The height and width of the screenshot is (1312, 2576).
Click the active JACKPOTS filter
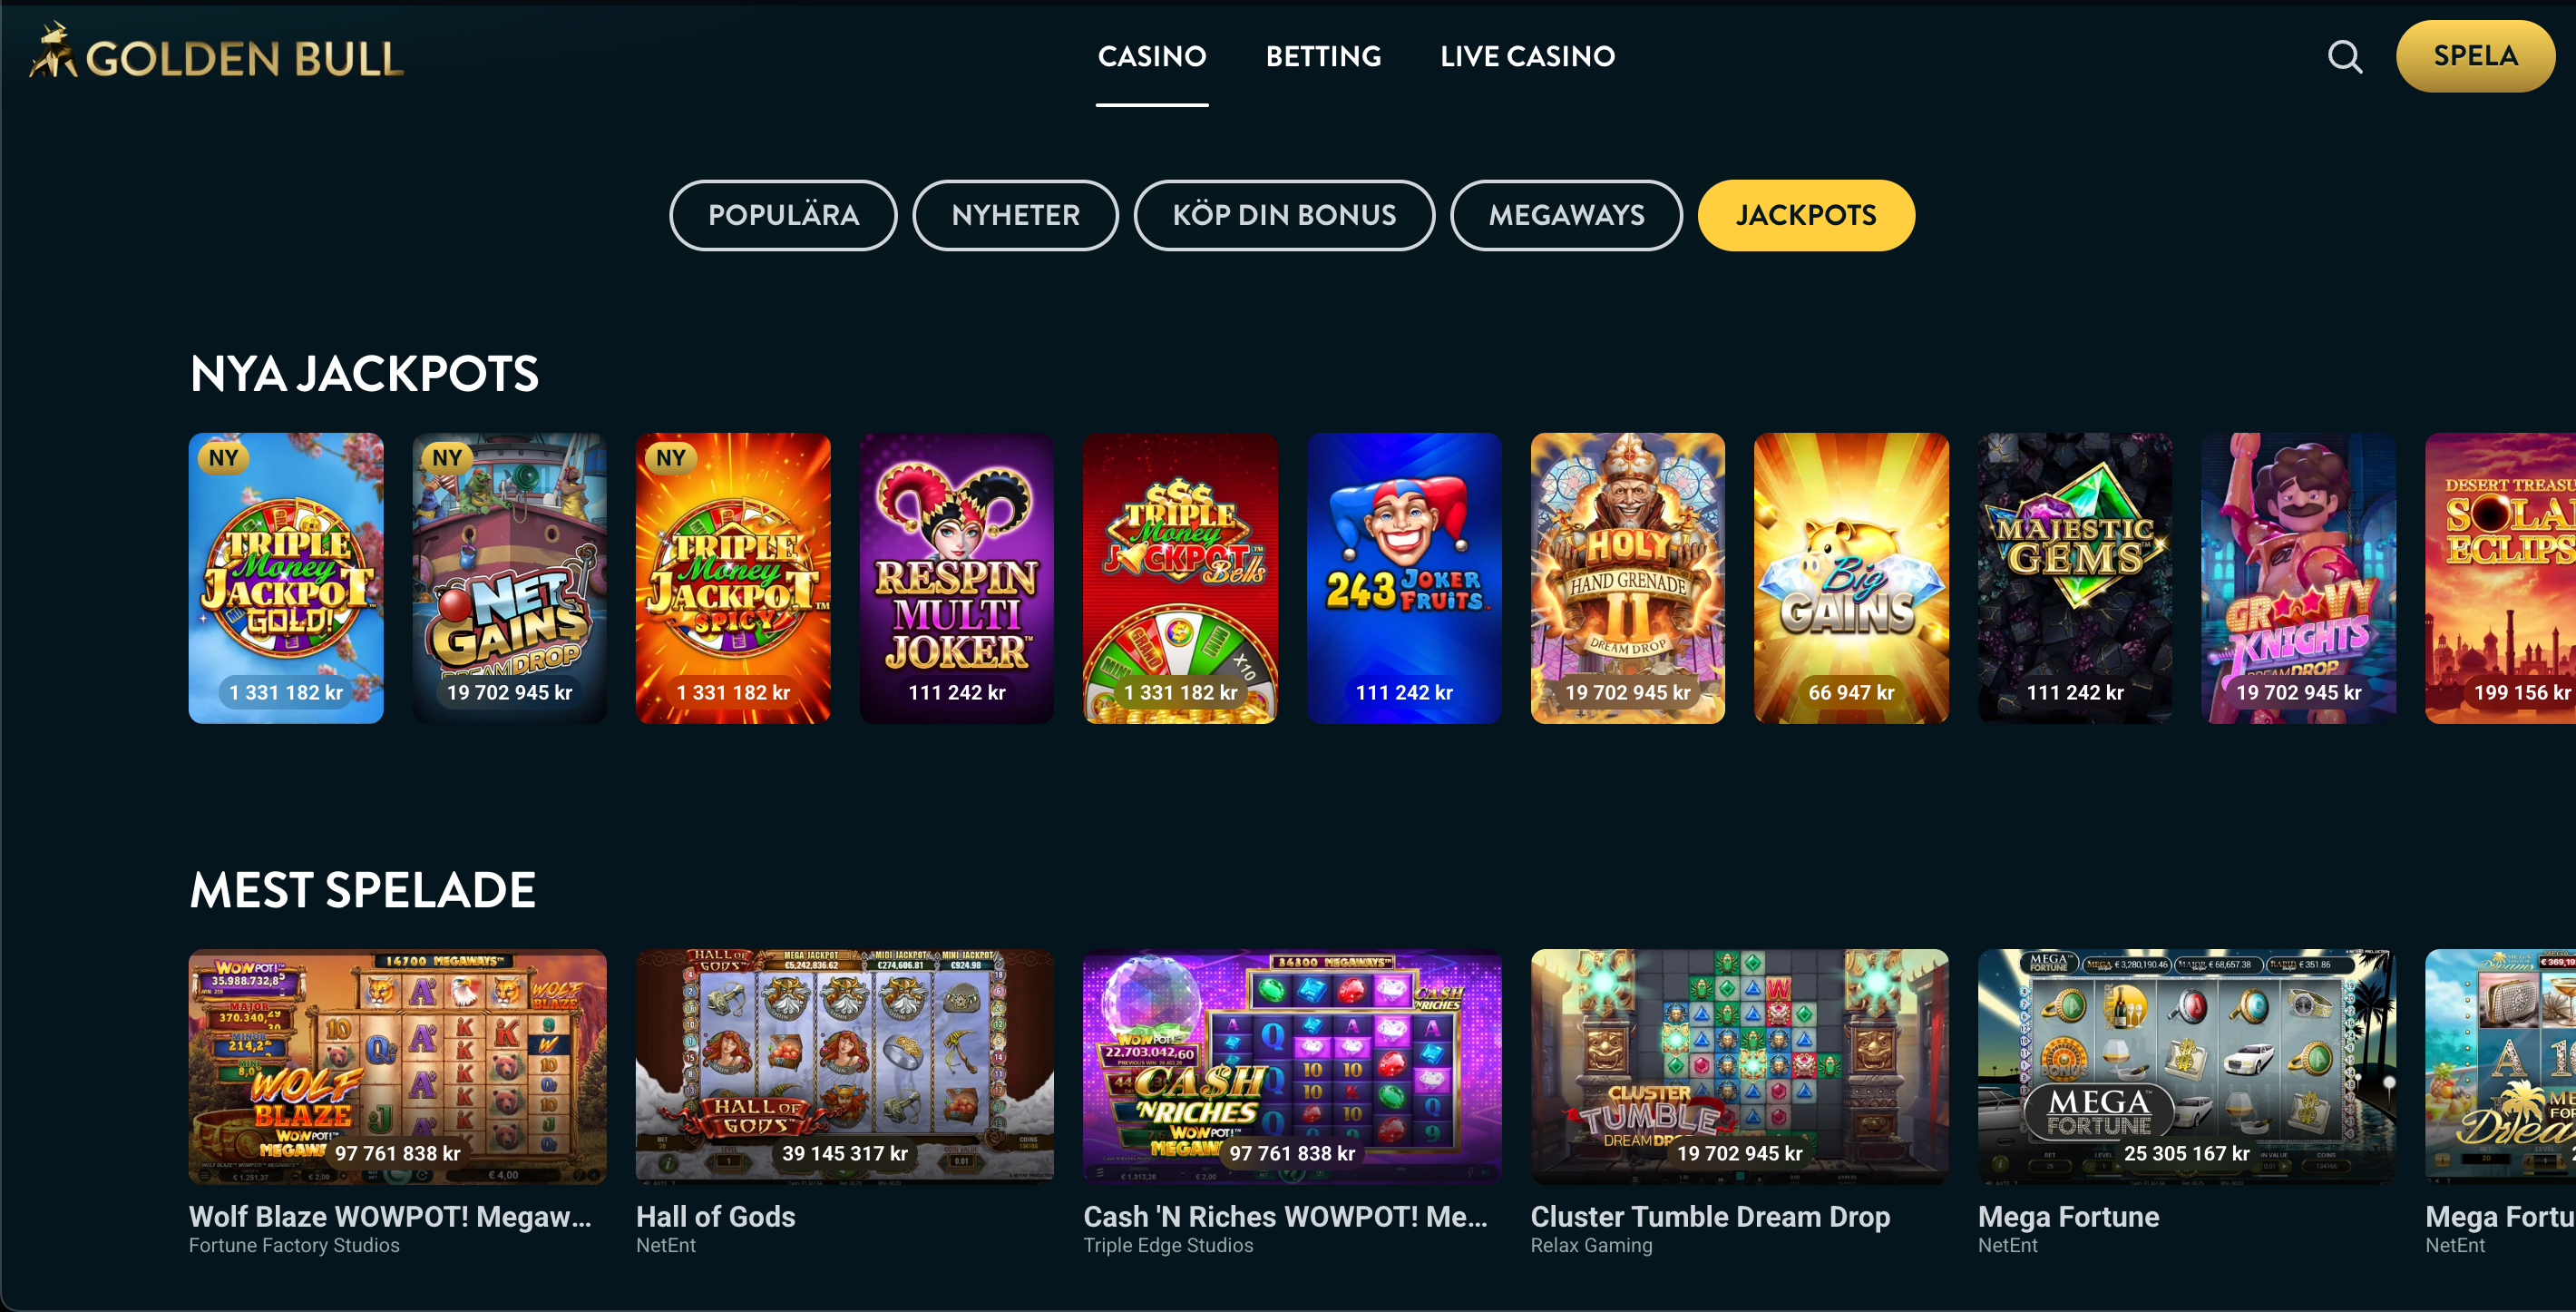pyautogui.click(x=1806, y=215)
